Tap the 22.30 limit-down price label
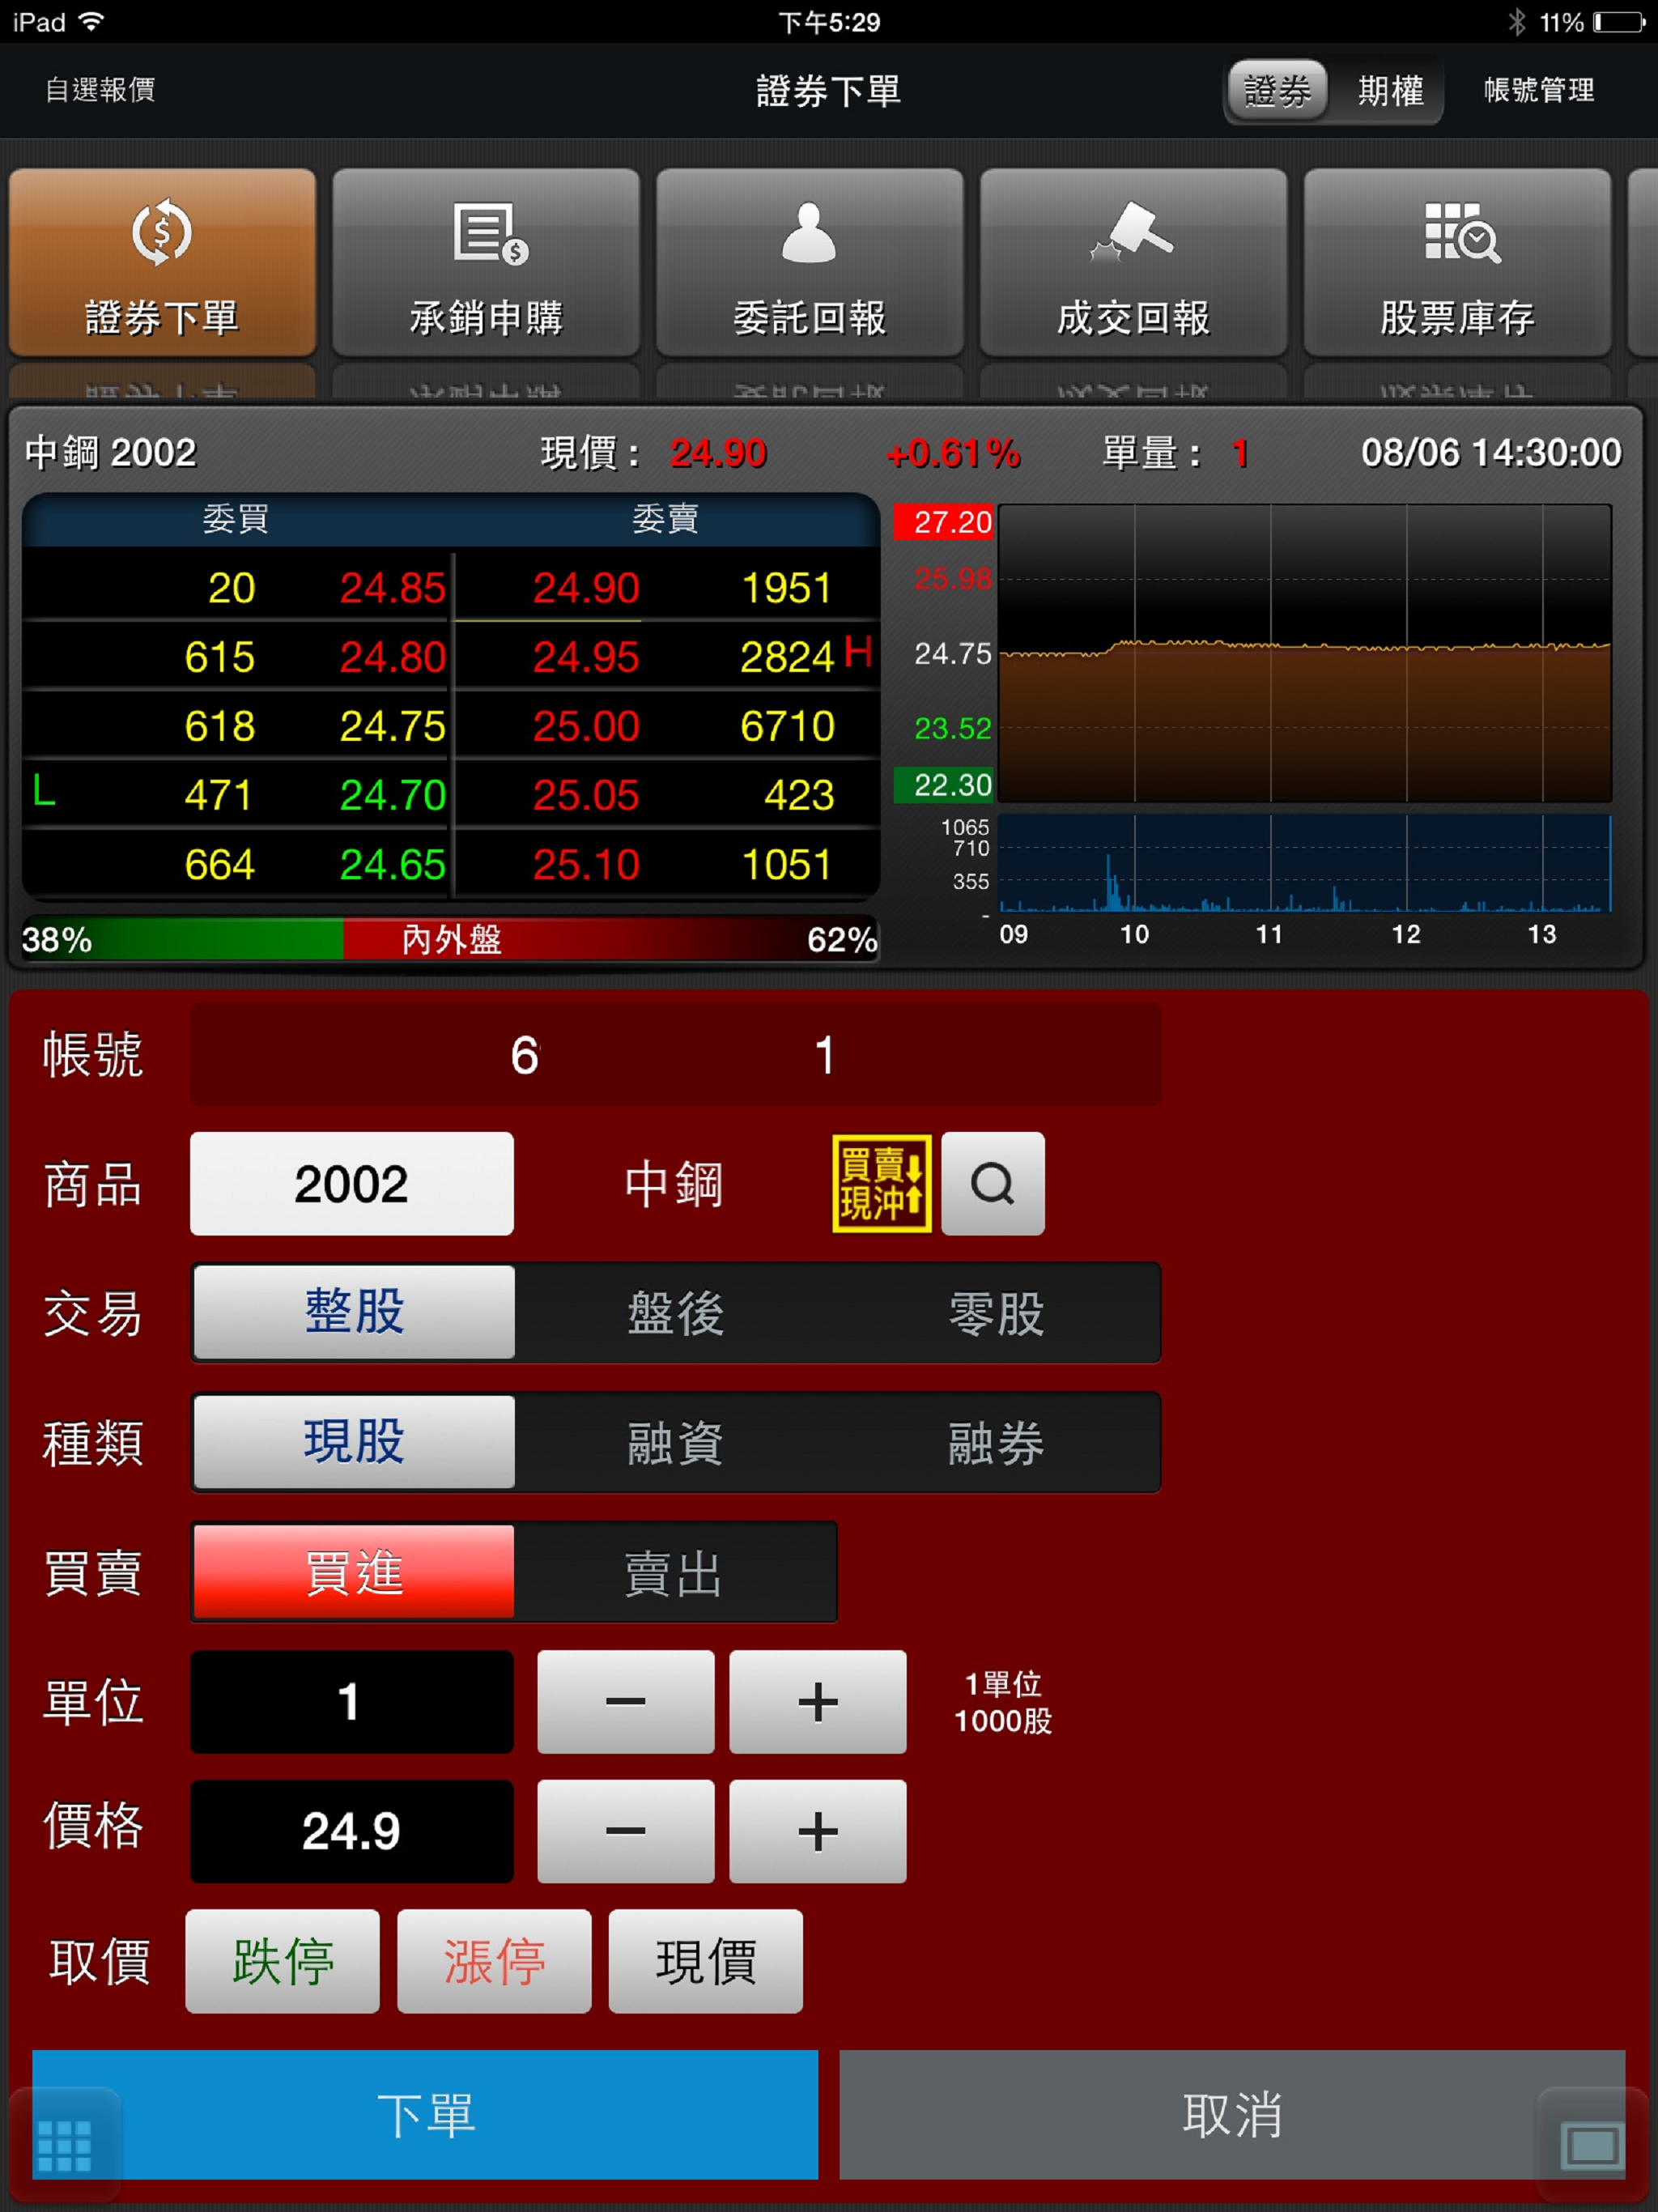Image resolution: width=1658 pixels, height=2212 pixels. click(x=944, y=785)
